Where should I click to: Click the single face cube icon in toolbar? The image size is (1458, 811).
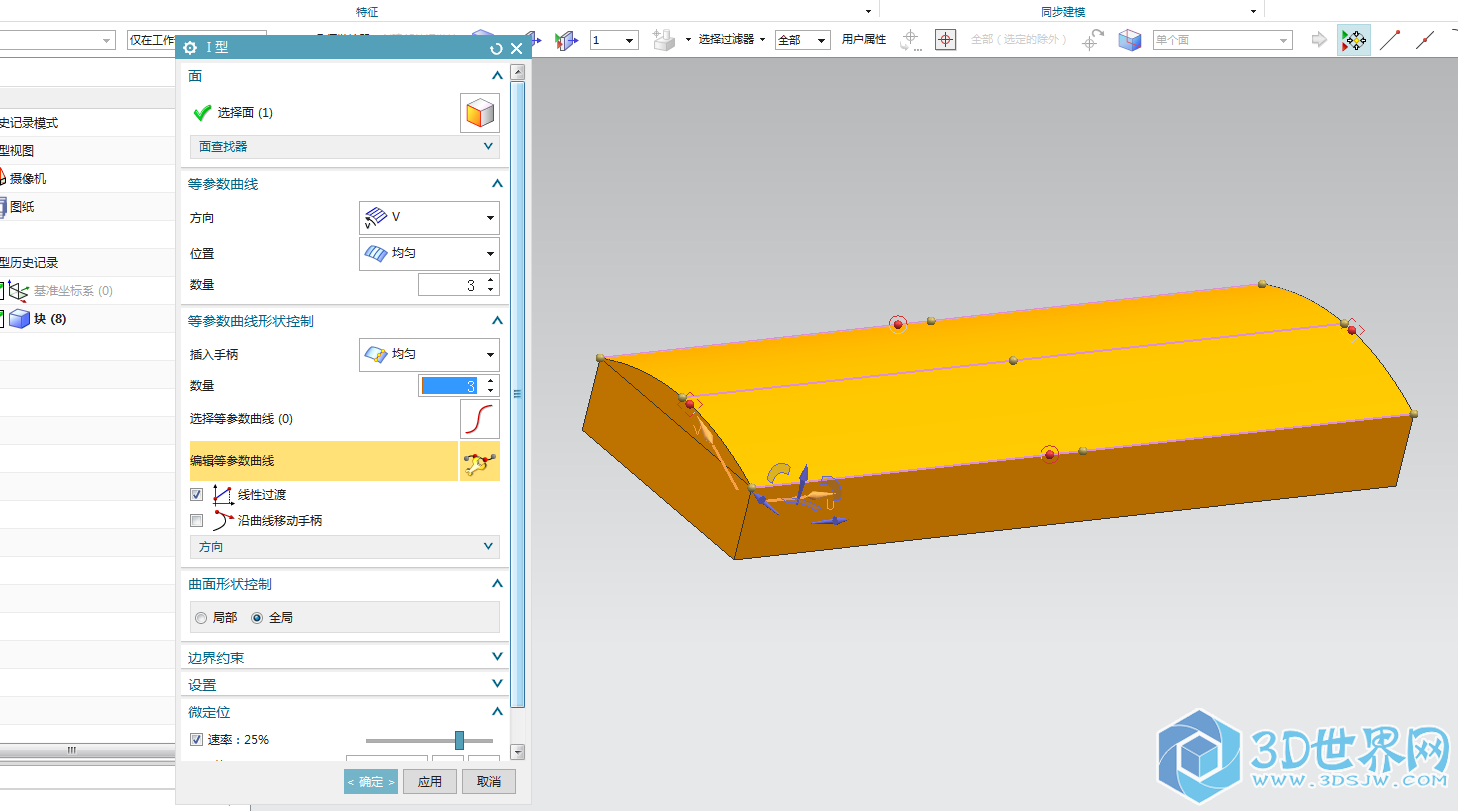tap(1130, 40)
